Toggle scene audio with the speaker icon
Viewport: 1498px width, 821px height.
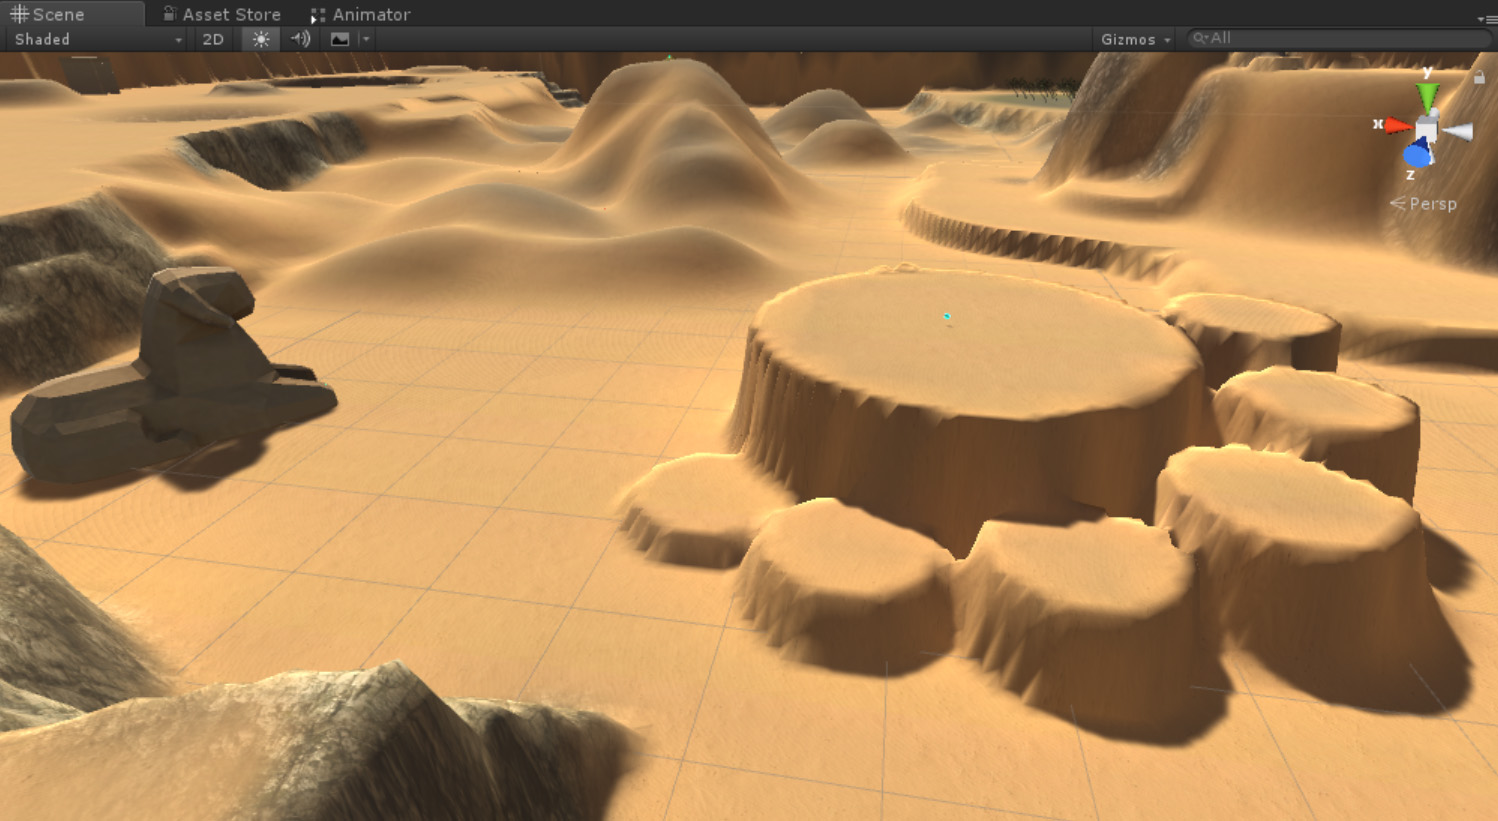[300, 39]
